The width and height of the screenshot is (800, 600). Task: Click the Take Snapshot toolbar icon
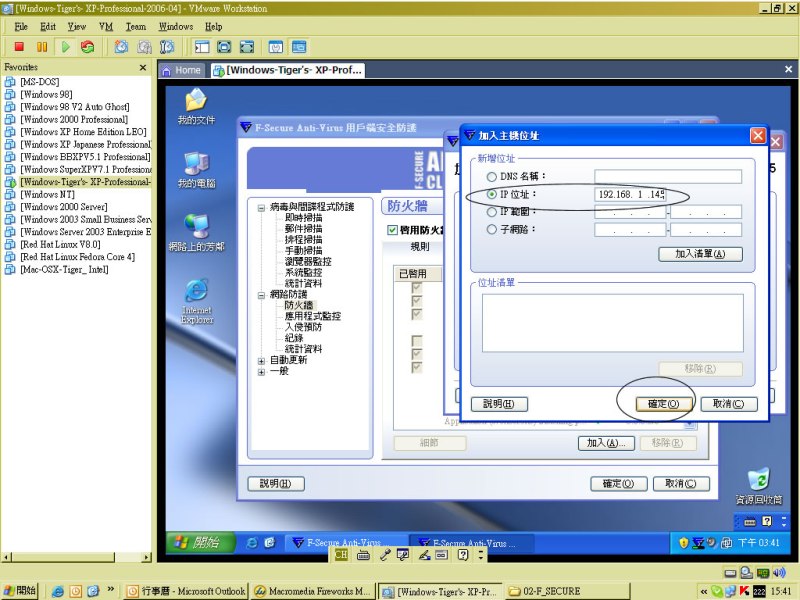pyautogui.click(x=121, y=46)
